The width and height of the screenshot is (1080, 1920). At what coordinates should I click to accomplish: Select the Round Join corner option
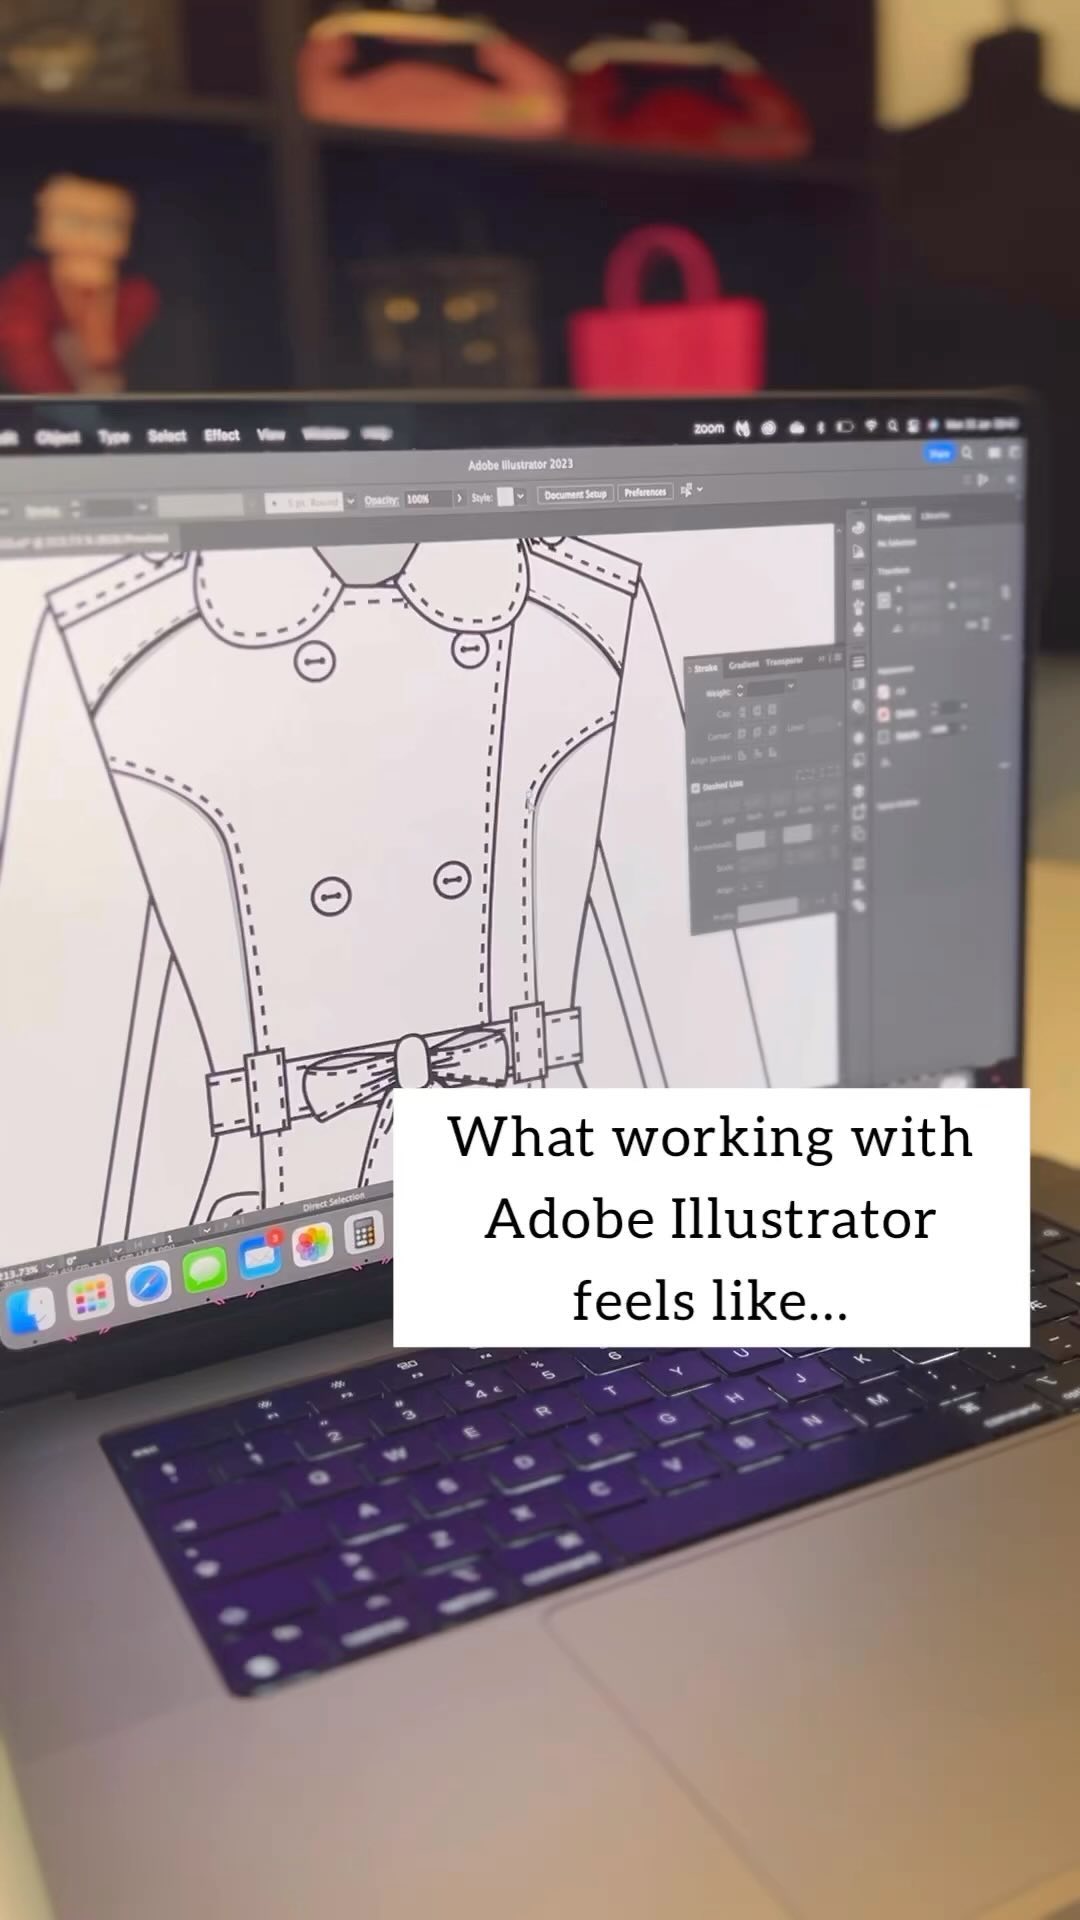click(x=757, y=732)
